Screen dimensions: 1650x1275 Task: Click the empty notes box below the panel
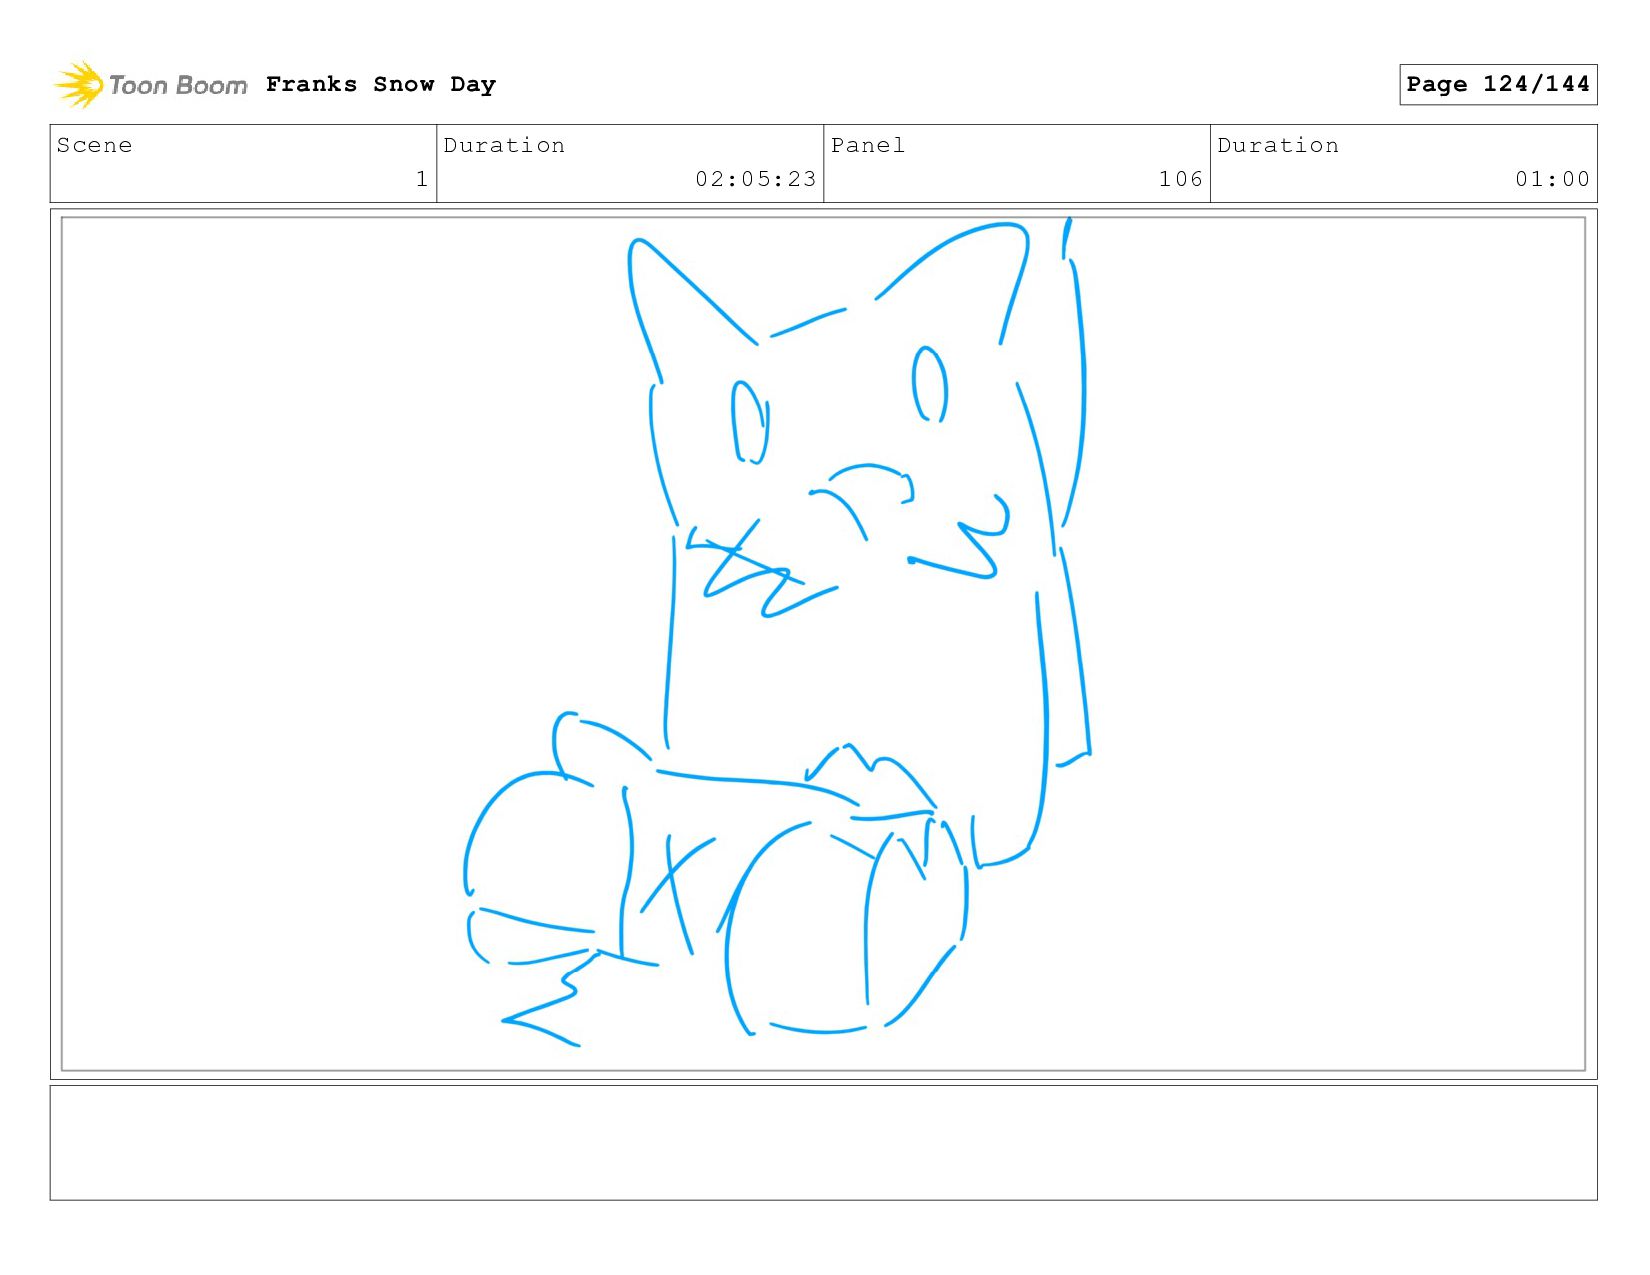(823, 1143)
